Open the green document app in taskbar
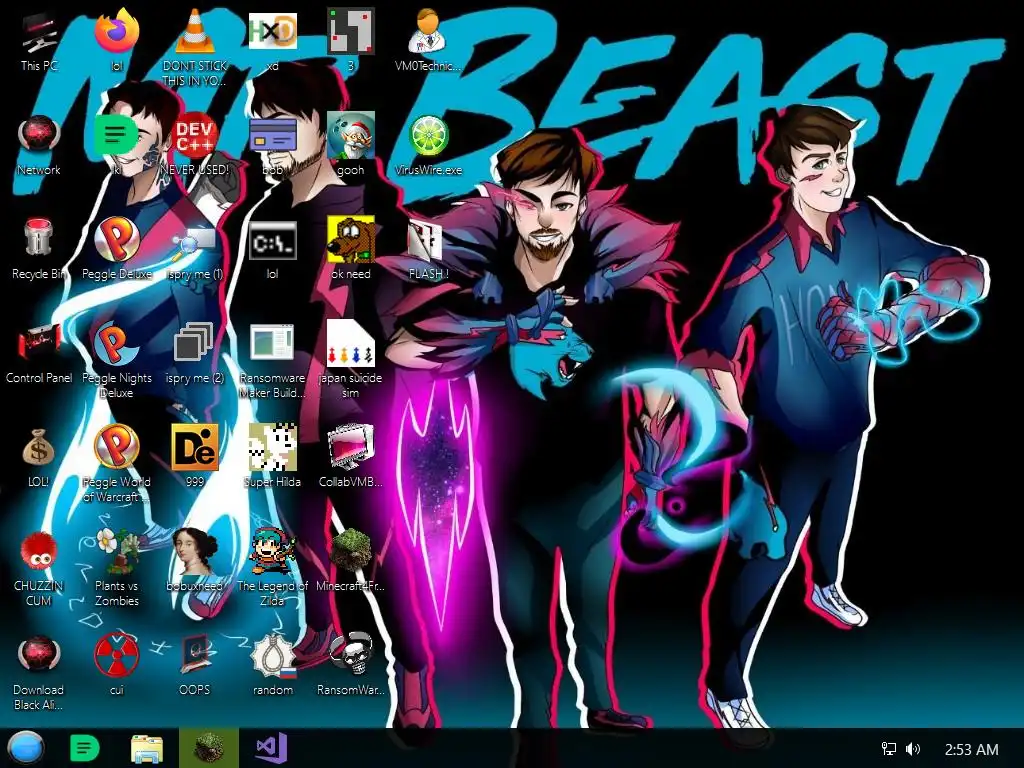Viewport: 1024px width, 768px height. click(x=84, y=748)
